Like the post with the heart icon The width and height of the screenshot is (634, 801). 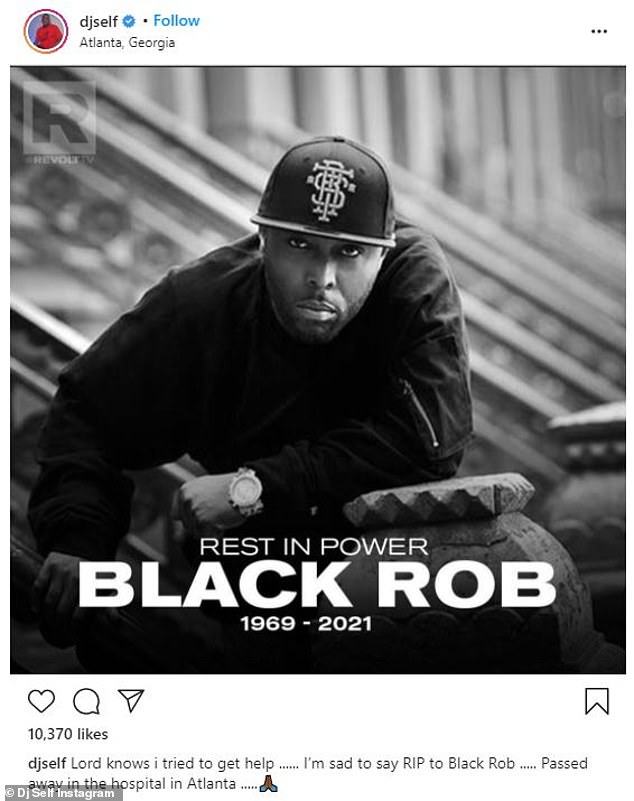coord(41,701)
